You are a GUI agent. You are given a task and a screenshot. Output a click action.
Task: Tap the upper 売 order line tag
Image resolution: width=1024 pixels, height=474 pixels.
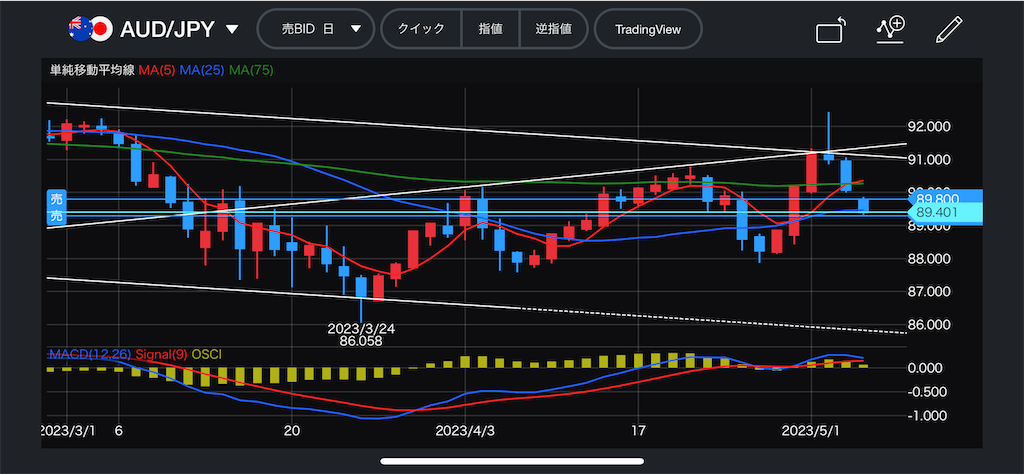(57, 199)
